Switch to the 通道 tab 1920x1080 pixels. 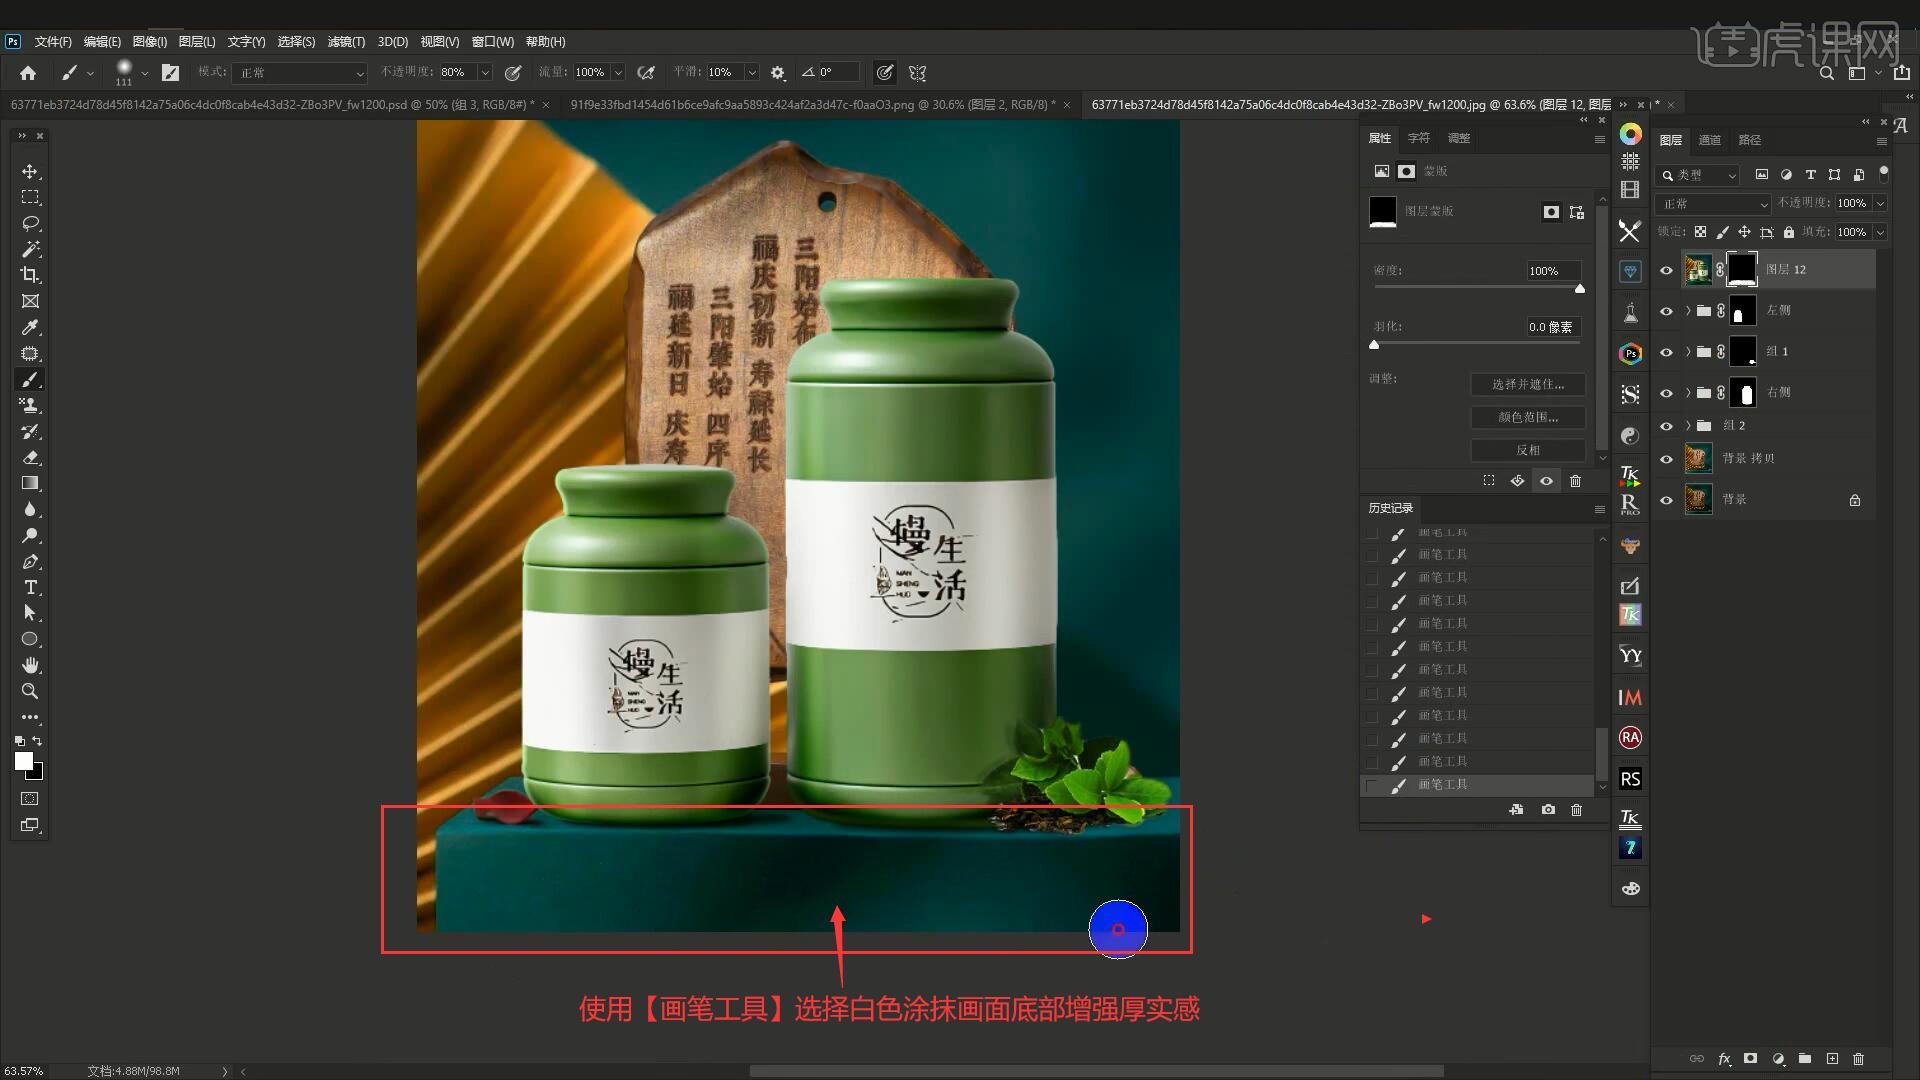coord(1710,140)
